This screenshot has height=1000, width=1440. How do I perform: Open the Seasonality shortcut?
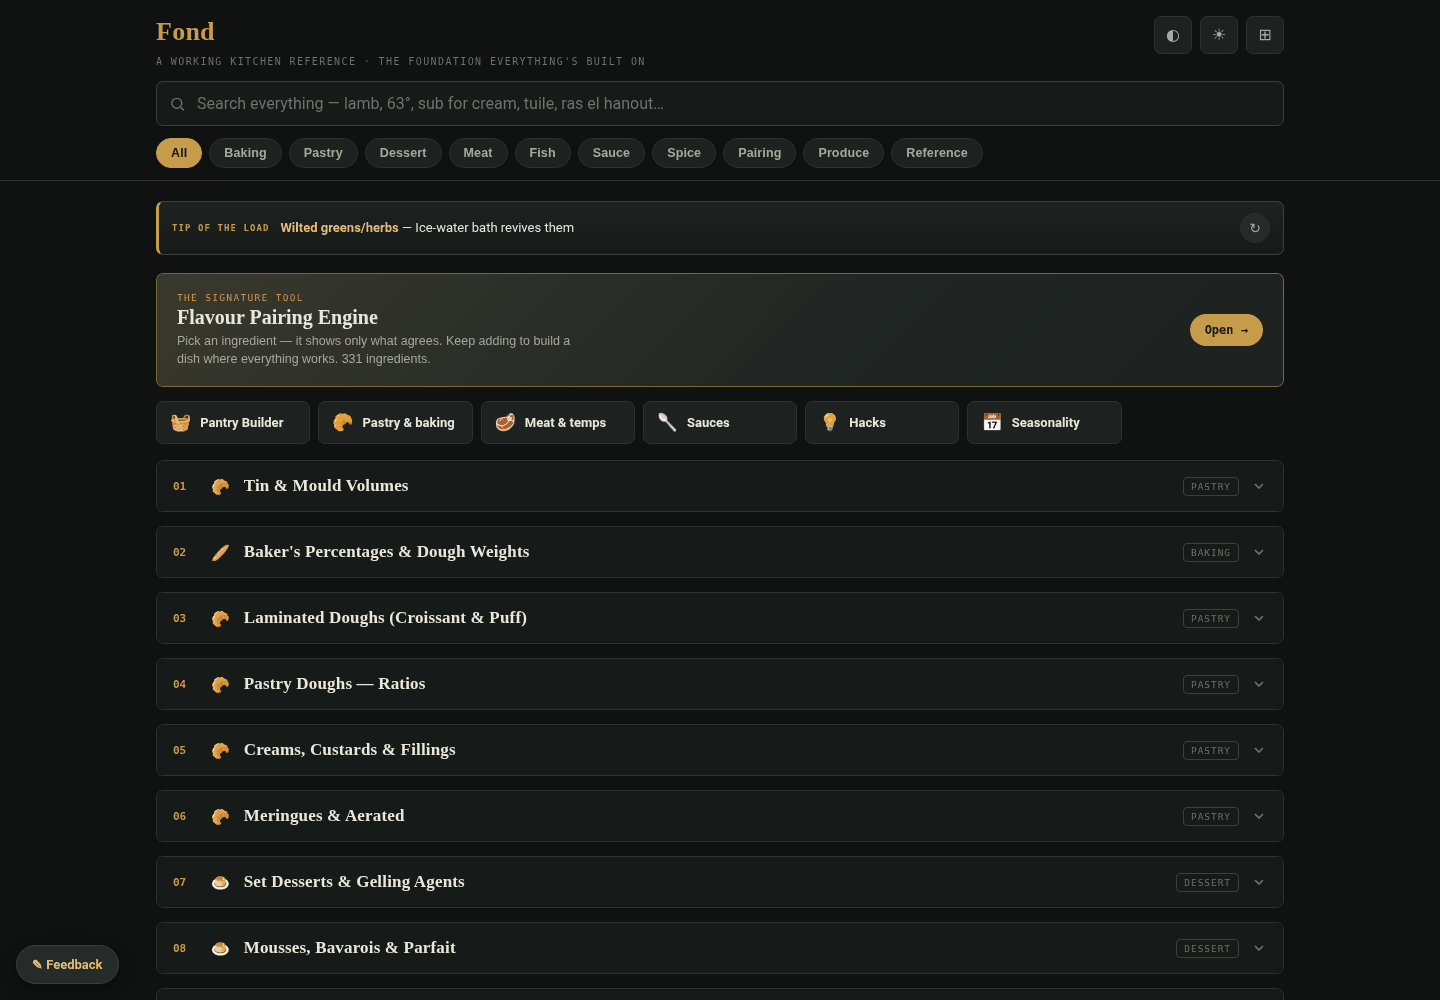(x=1044, y=423)
